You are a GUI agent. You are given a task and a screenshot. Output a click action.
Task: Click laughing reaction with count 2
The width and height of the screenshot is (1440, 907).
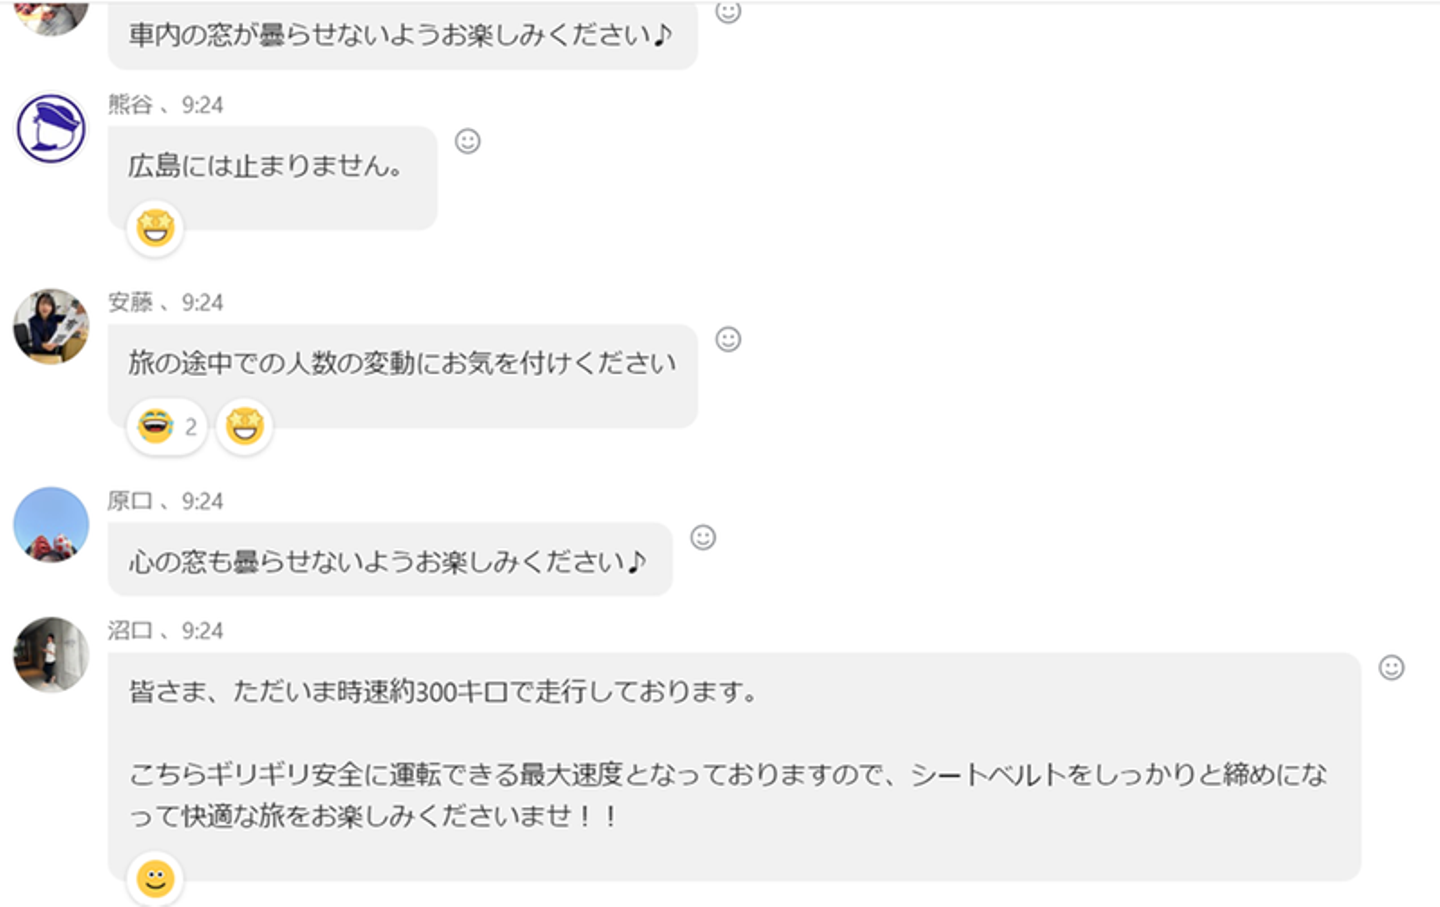tap(166, 427)
